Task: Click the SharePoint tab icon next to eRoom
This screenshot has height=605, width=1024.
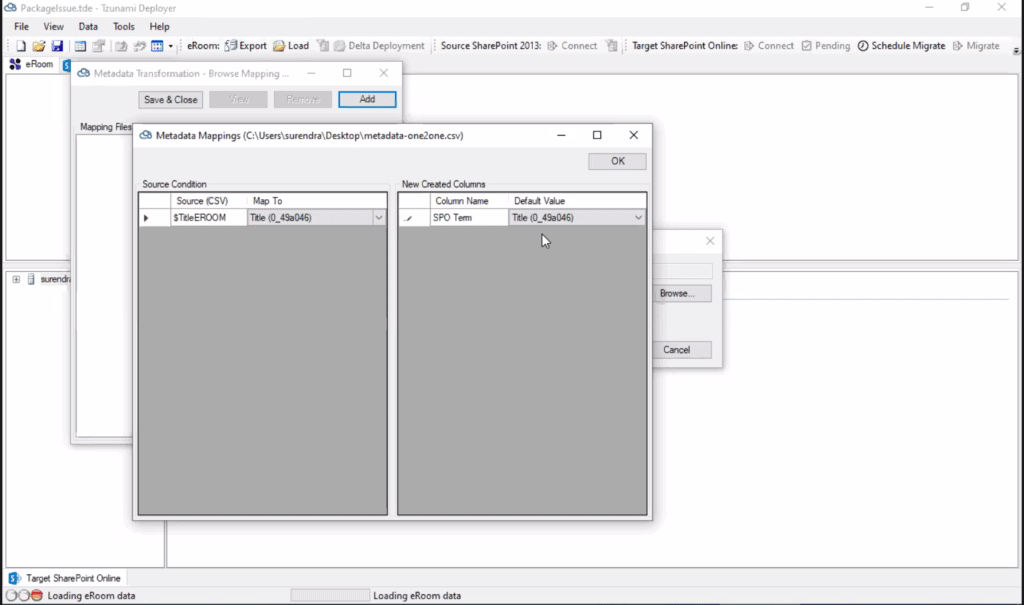Action: 67,65
